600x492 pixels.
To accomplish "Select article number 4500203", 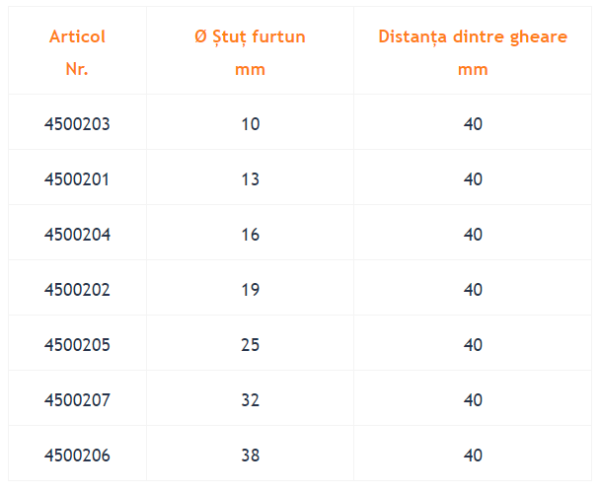I will (x=77, y=124).
